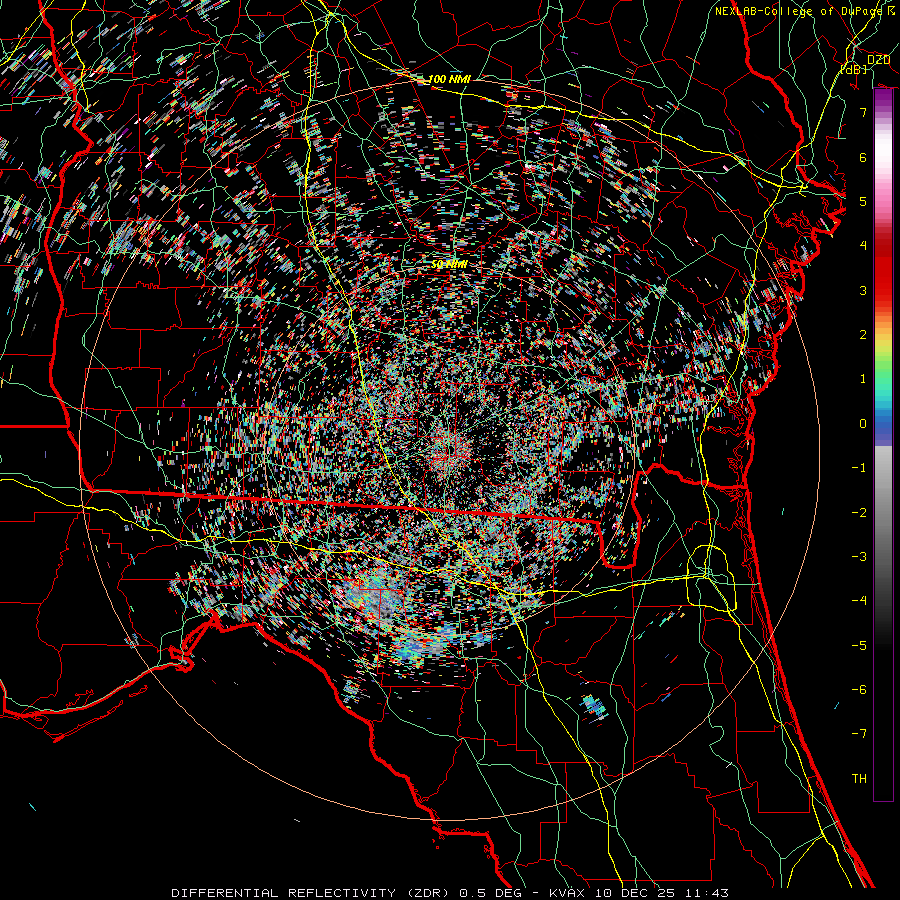The width and height of the screenshot is (900, 900).
Task: Click the 5 dB label on color scale
Action: (863, 201)
